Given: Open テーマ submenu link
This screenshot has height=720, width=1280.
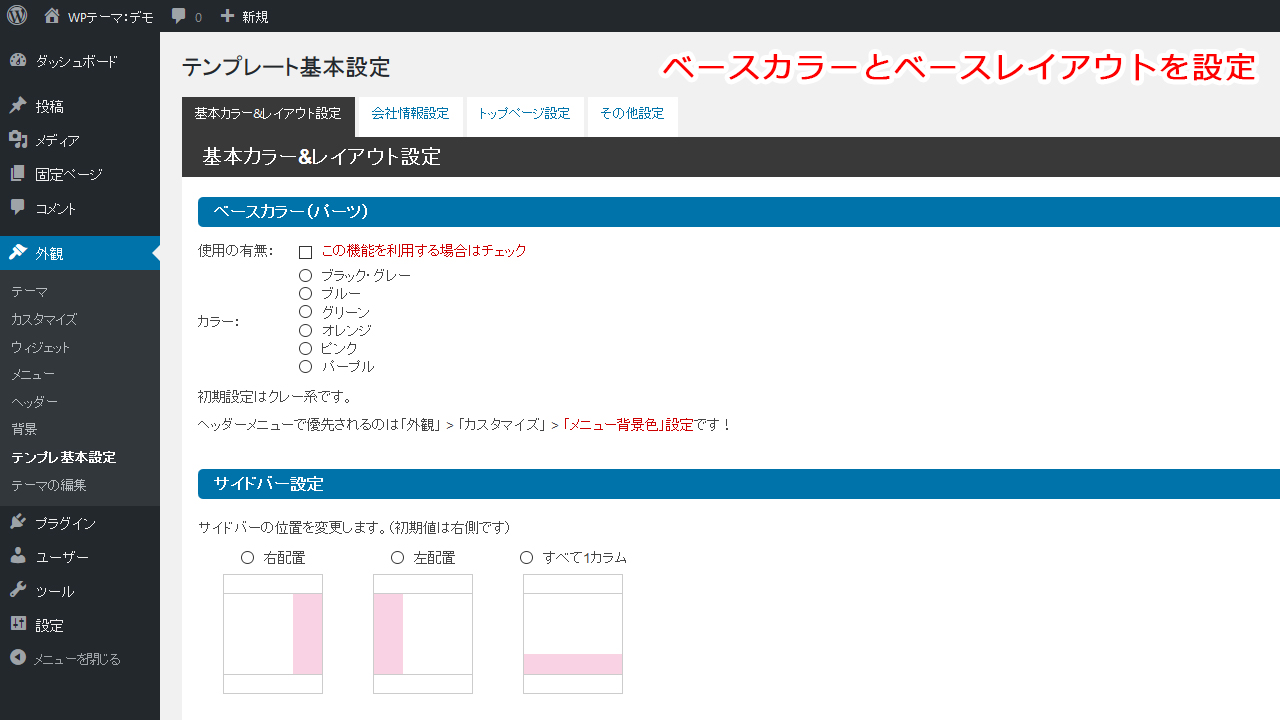Looking at the screenshot, I should pos(30,291).
